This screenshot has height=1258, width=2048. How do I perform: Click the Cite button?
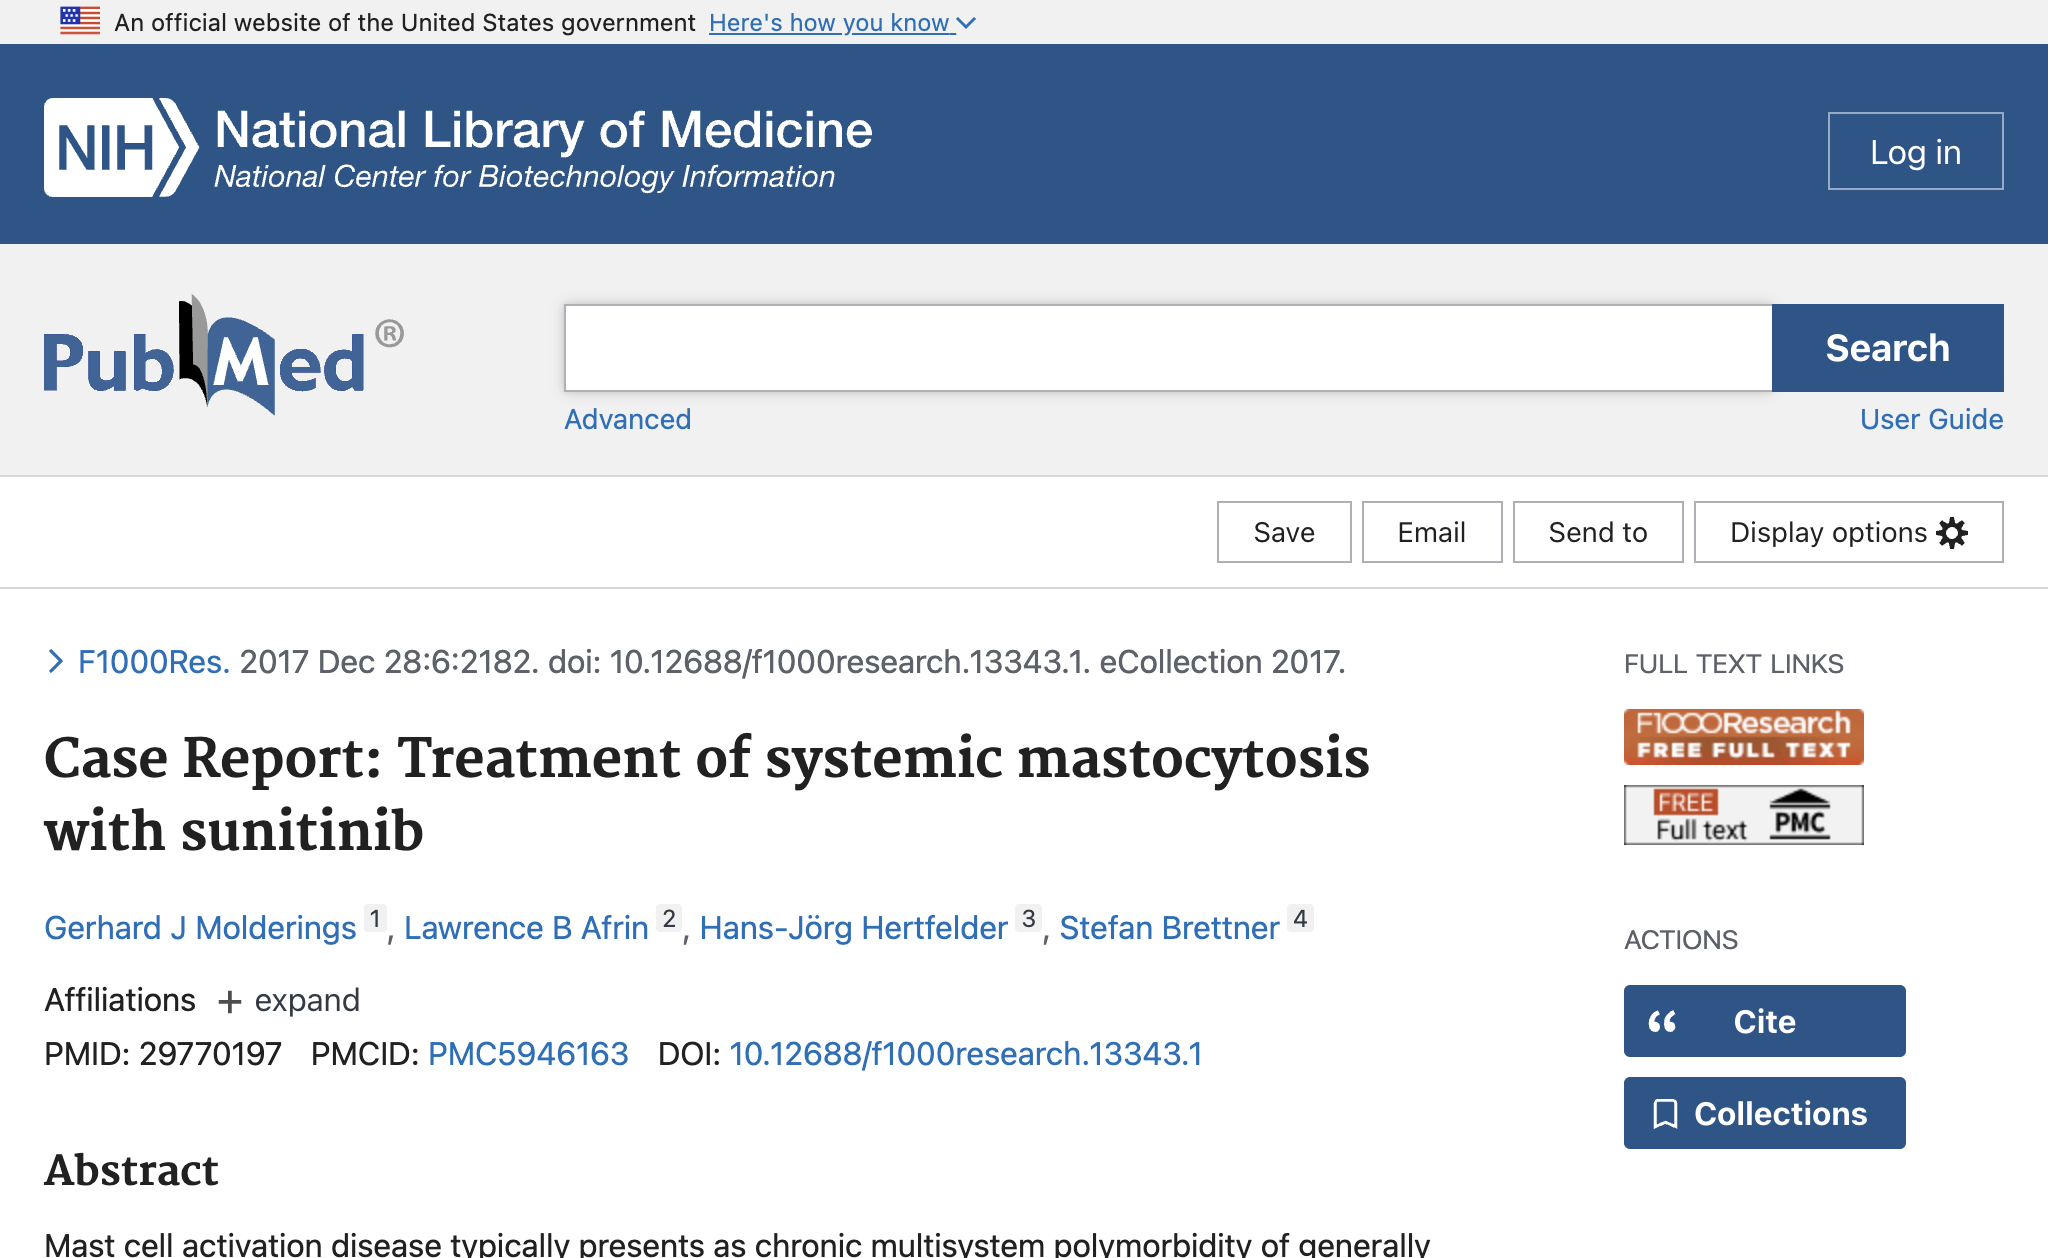1764,1021
